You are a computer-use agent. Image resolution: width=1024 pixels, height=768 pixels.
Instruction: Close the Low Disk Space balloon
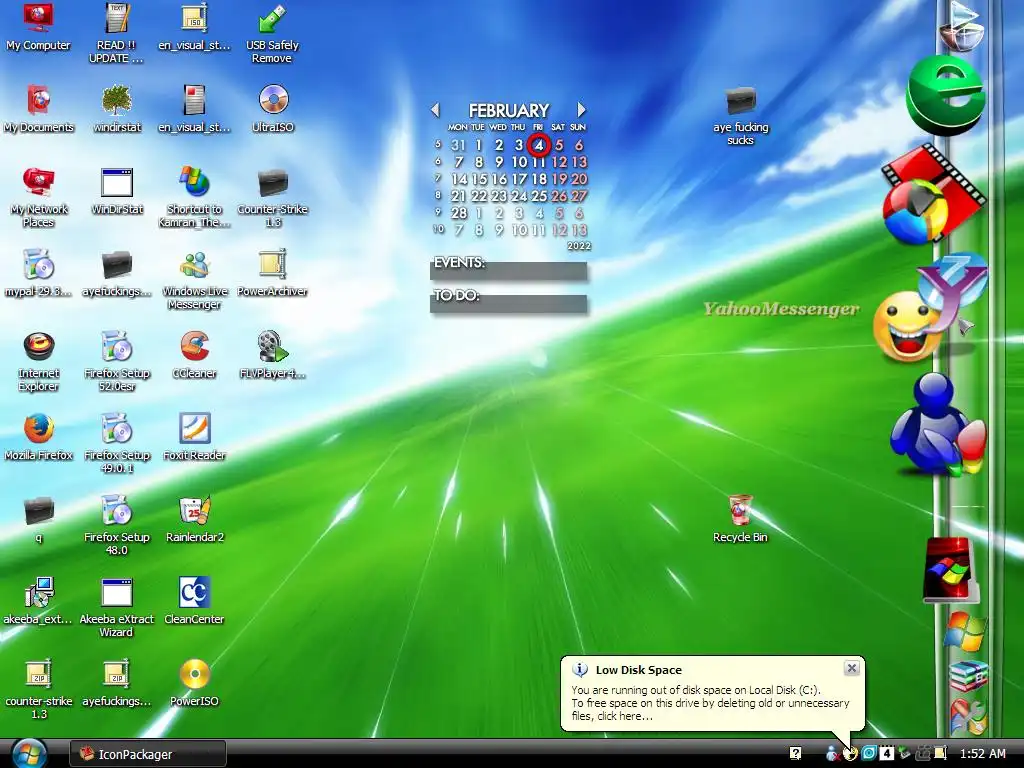pyautogui.click(x=852, y=668)
